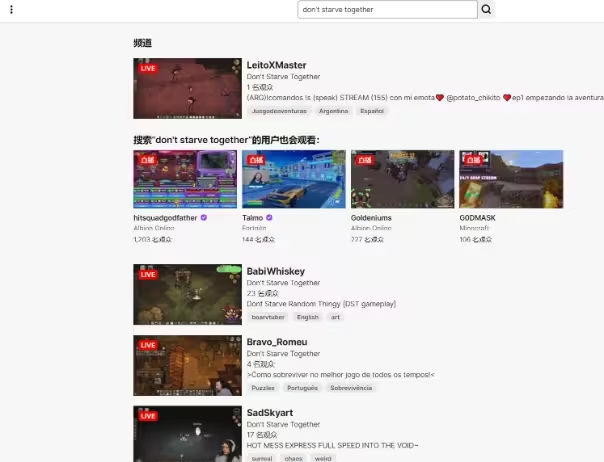Open Albion Online category under Goldeniums
The image size is (604, 462).
tap(371, 228)
